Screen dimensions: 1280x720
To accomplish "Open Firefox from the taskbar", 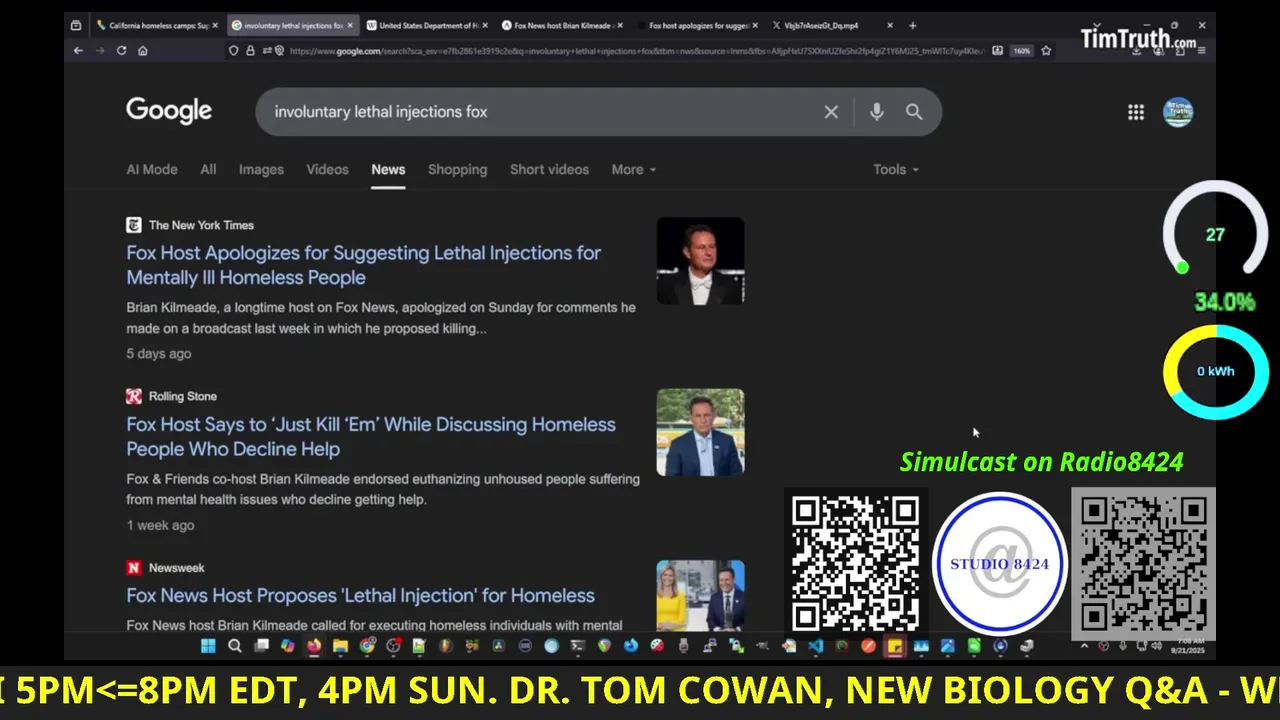I will pos(313,646).
